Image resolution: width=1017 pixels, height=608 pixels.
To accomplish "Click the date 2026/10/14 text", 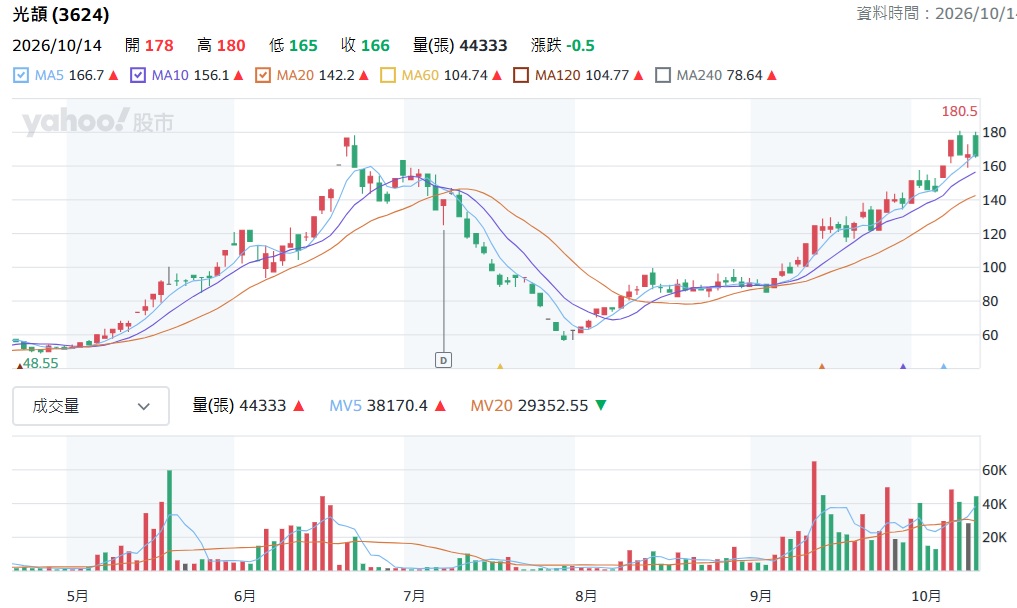I will (x=57, y=45).
